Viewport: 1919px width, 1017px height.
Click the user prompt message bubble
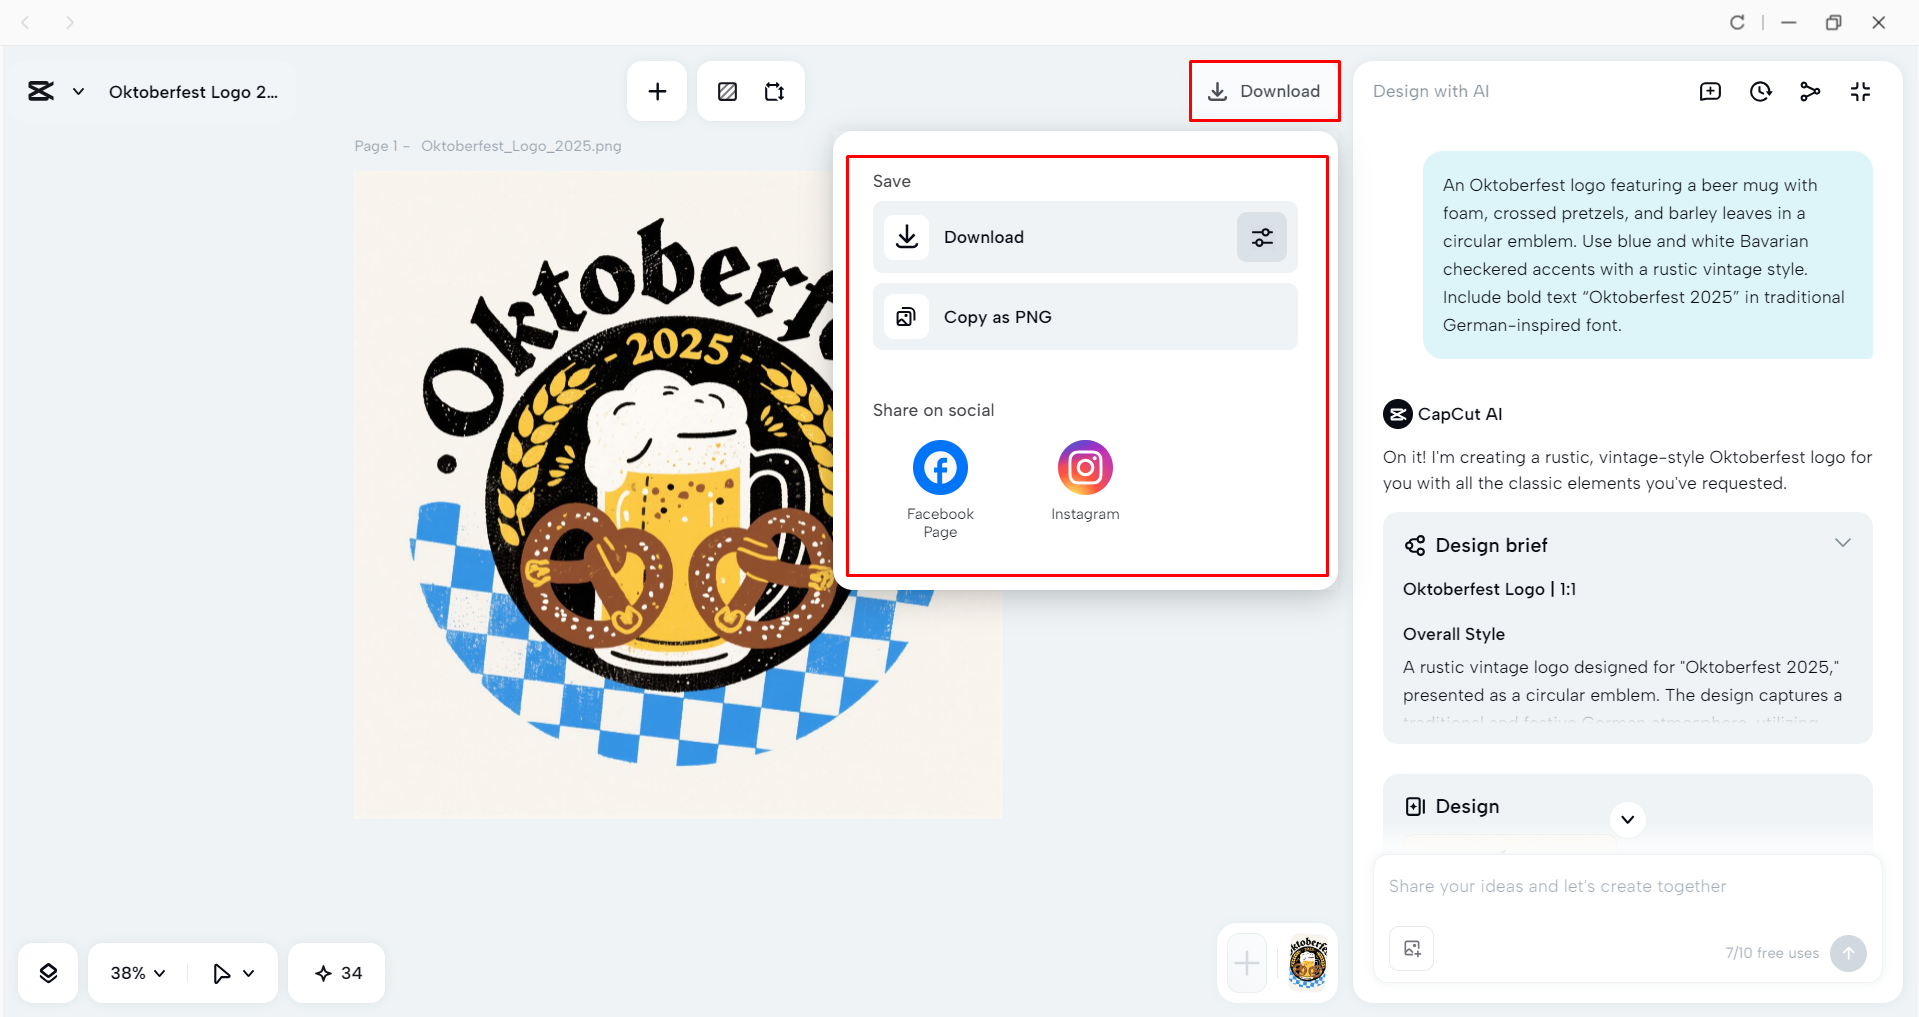coord(1648,255)
